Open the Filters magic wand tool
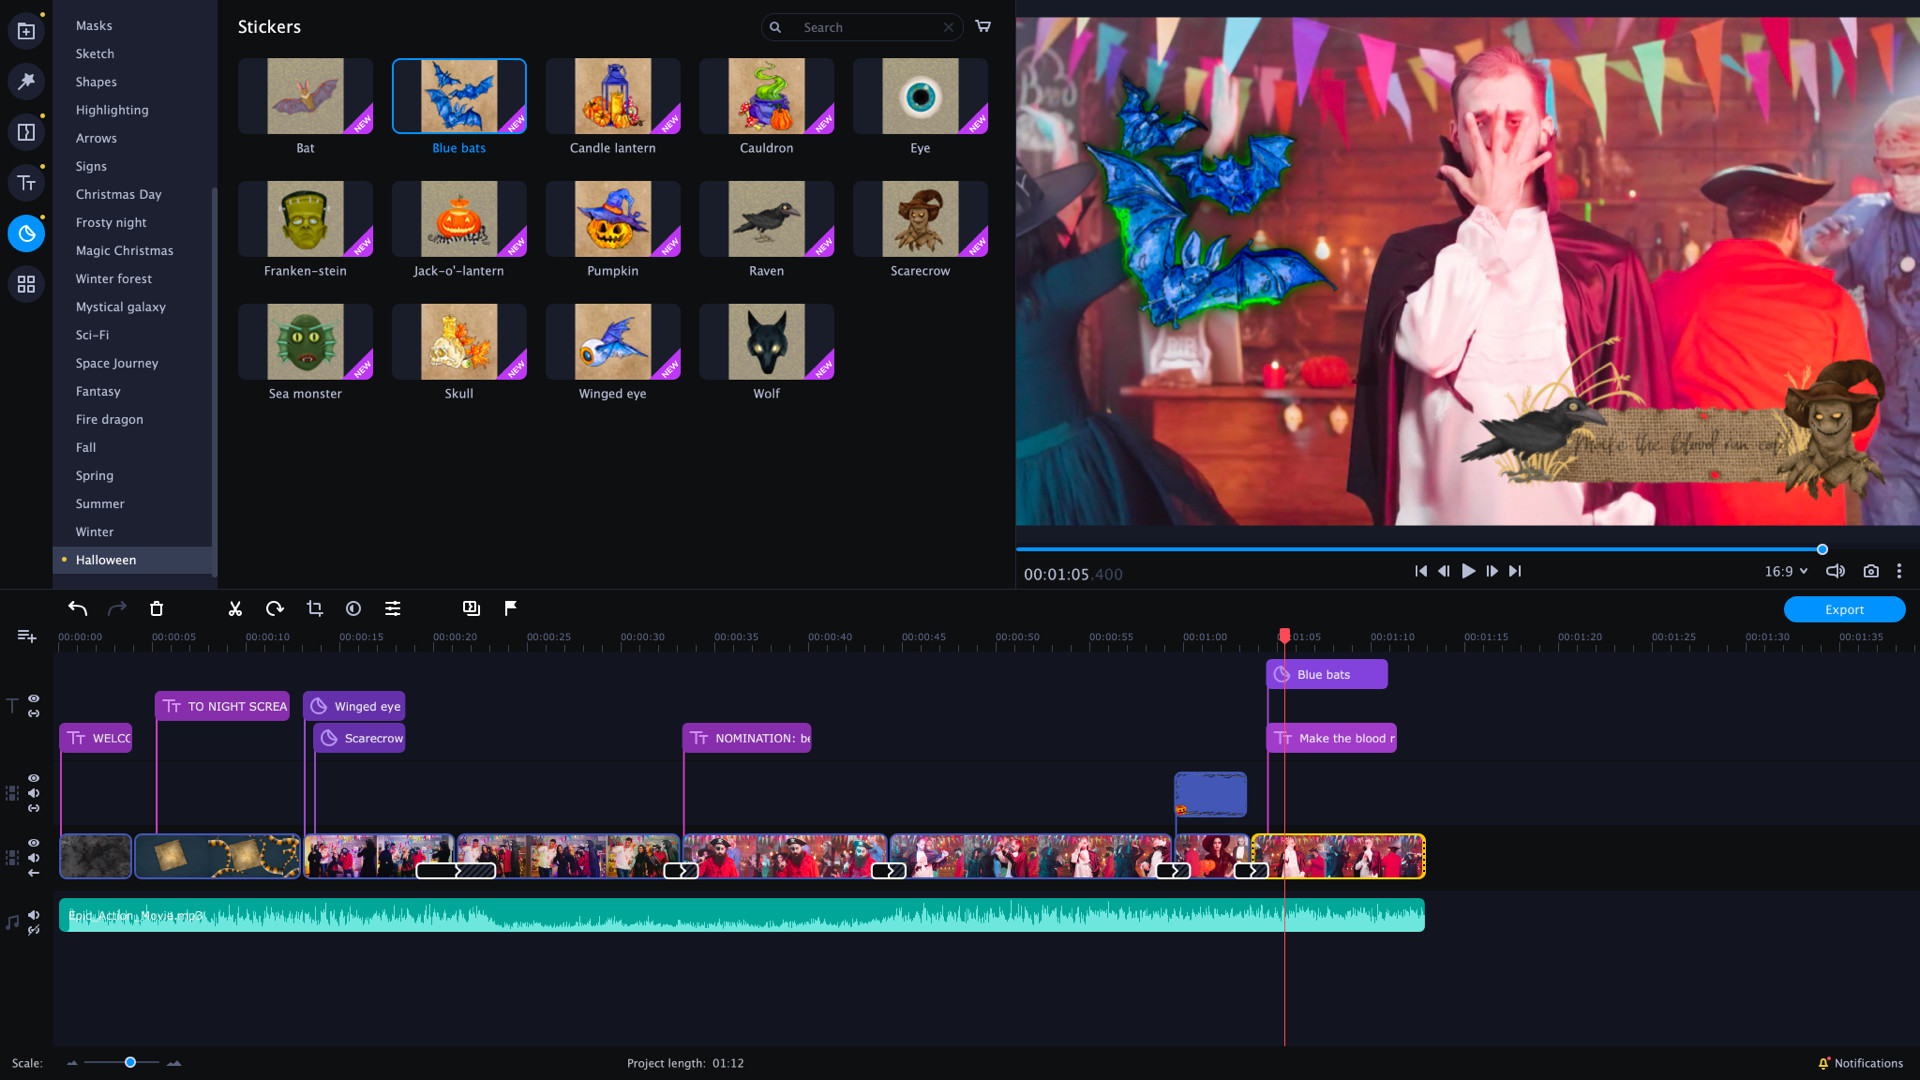Viewport: 1920px width, 1080px height. [x=26, y=82]
